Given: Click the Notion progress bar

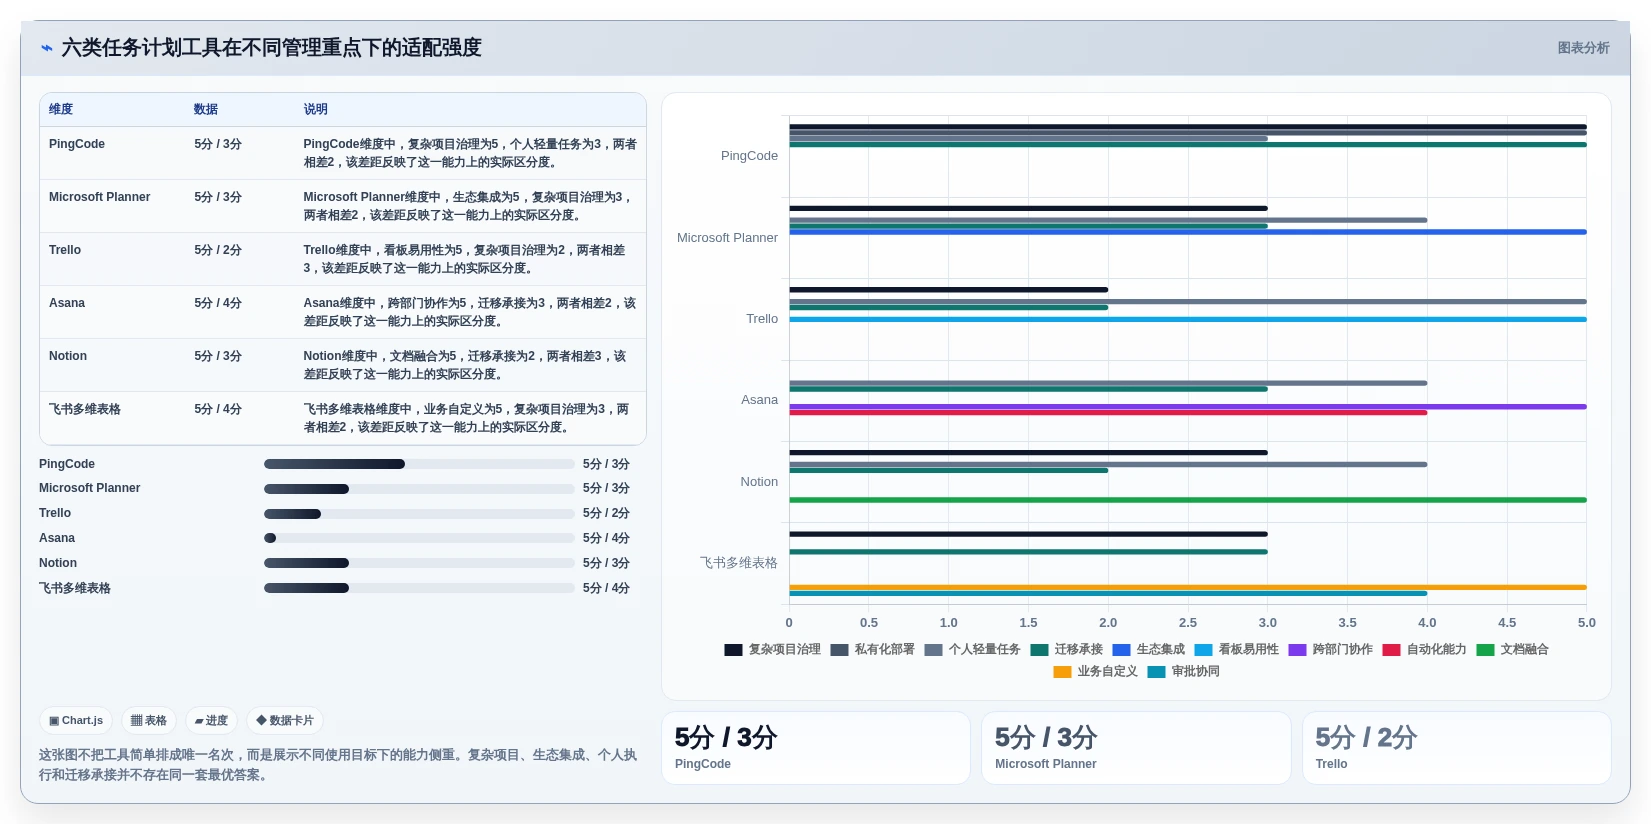Looking at the screenshot, I should point(419,563).
